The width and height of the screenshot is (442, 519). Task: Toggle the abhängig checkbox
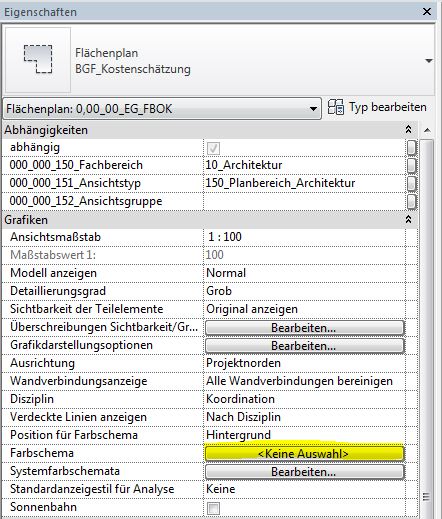pos(213,148)
